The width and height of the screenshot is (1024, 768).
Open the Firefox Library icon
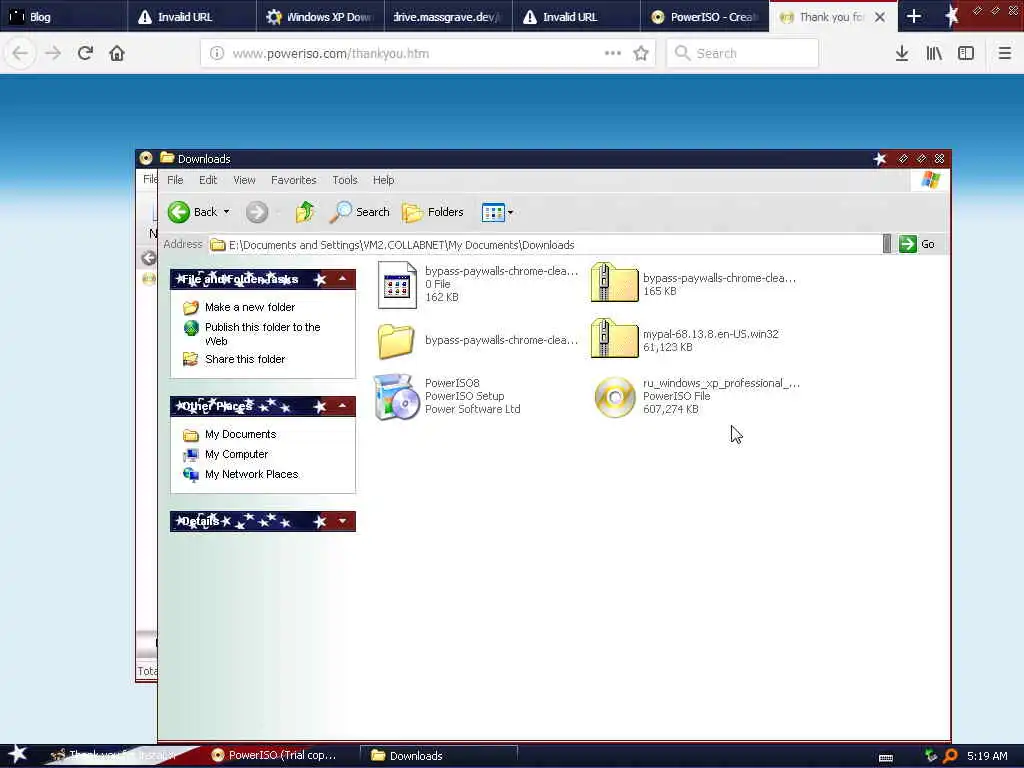pyautogui.click(x=934, y=54)
